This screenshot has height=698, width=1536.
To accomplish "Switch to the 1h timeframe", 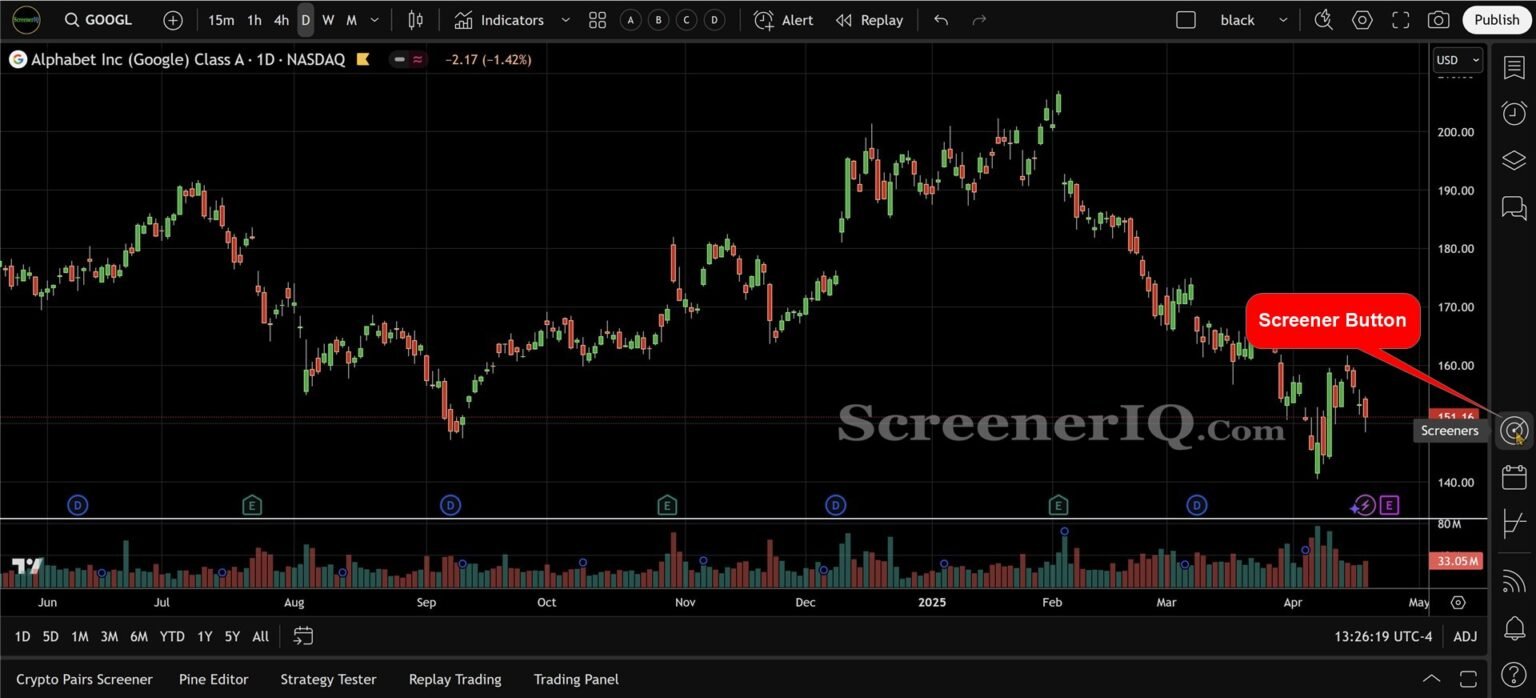I will click(255, 20).
